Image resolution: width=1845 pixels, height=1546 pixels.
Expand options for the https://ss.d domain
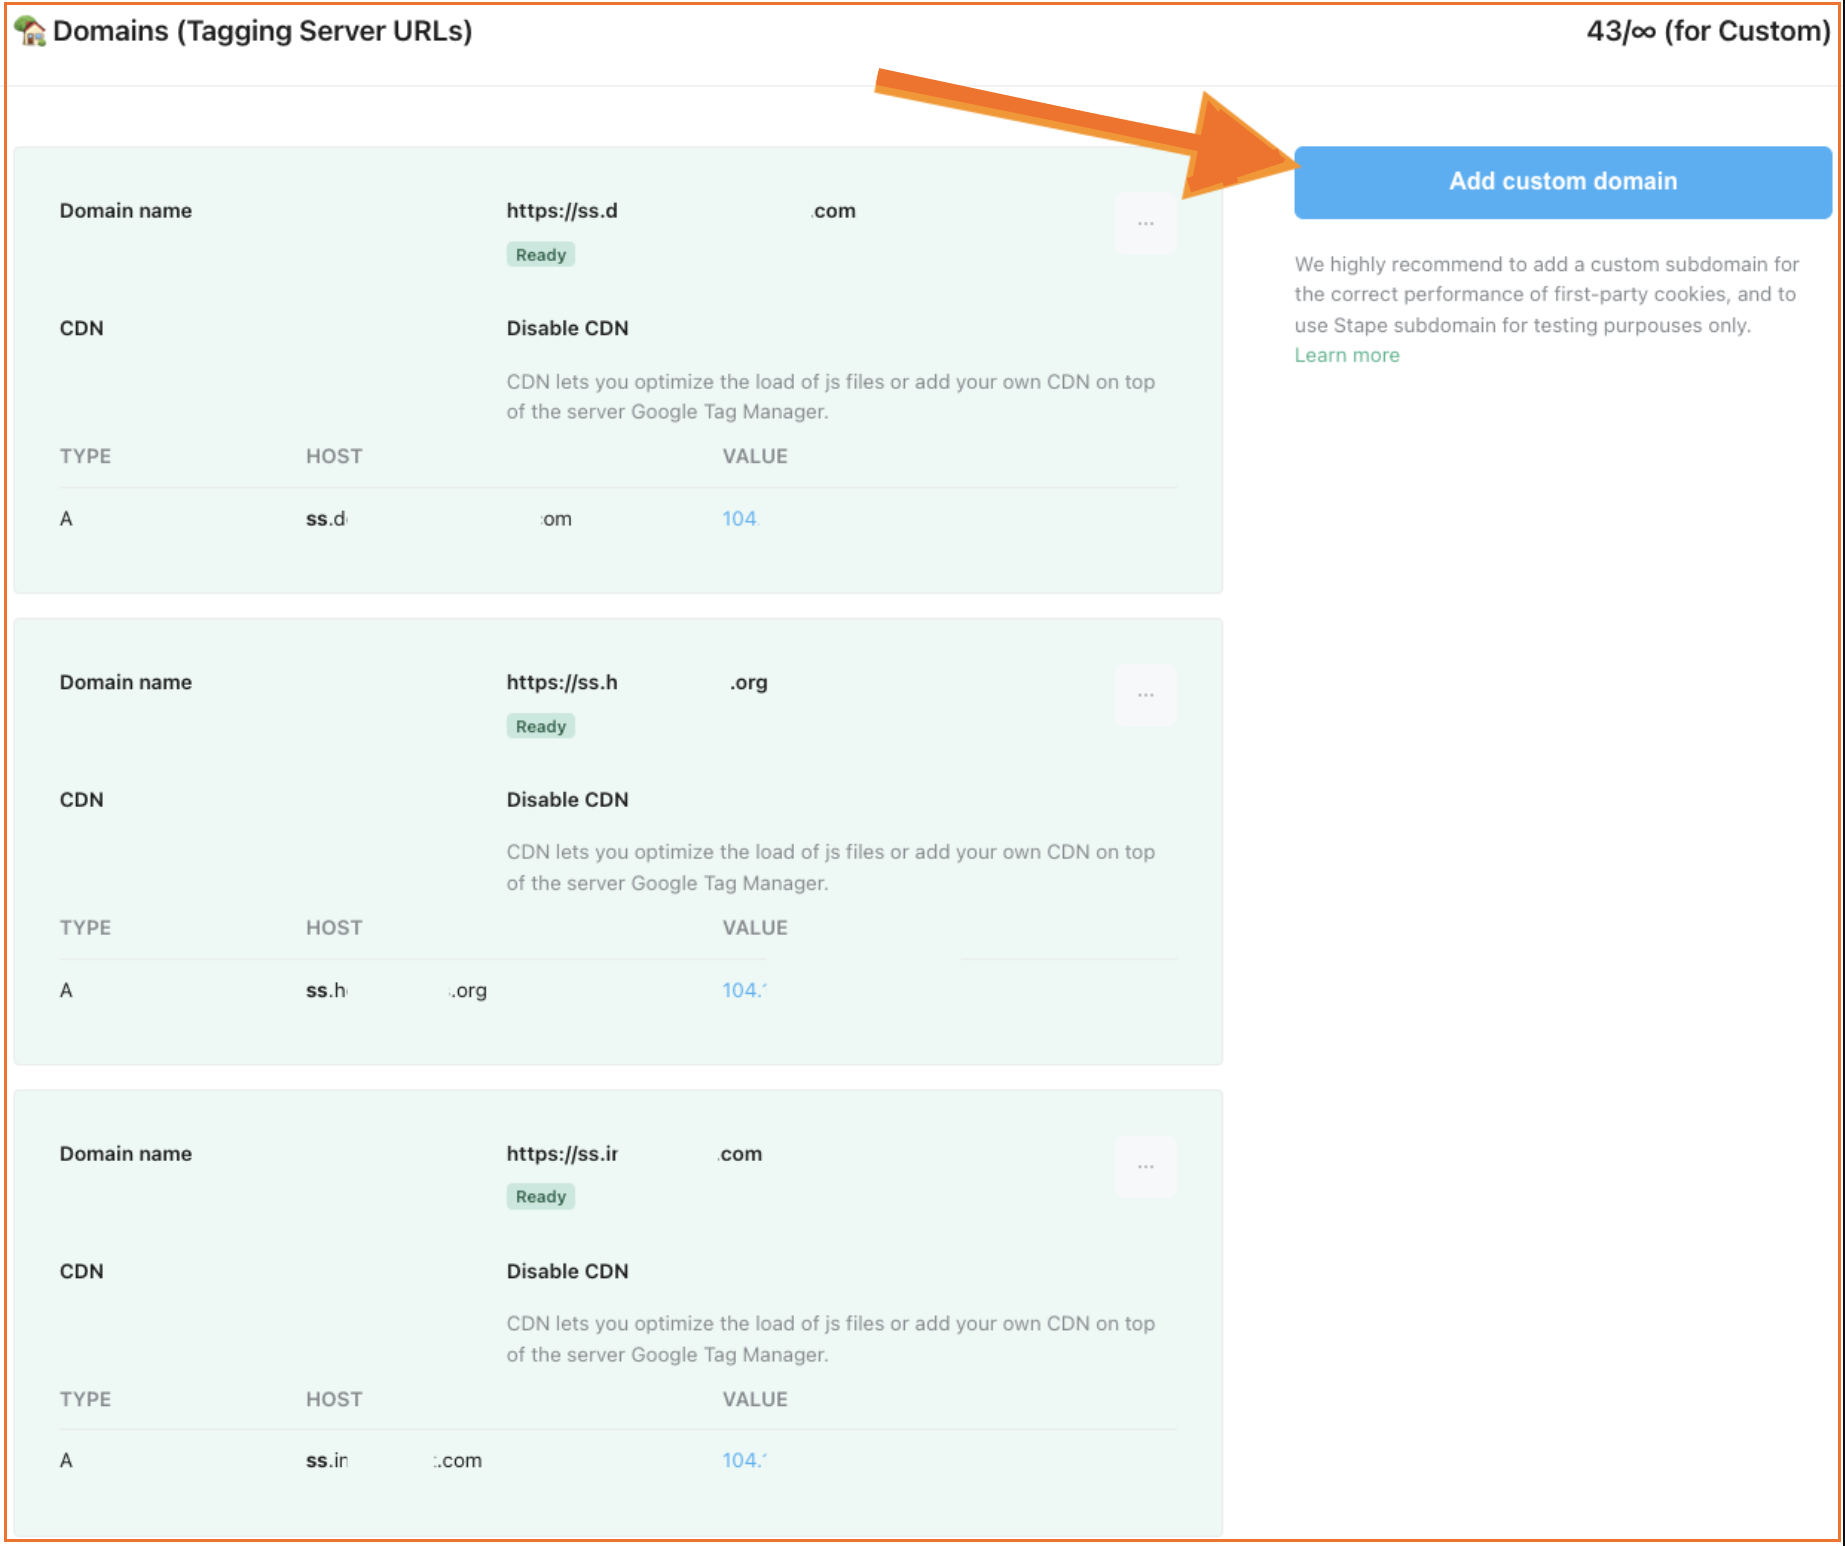1145,222
